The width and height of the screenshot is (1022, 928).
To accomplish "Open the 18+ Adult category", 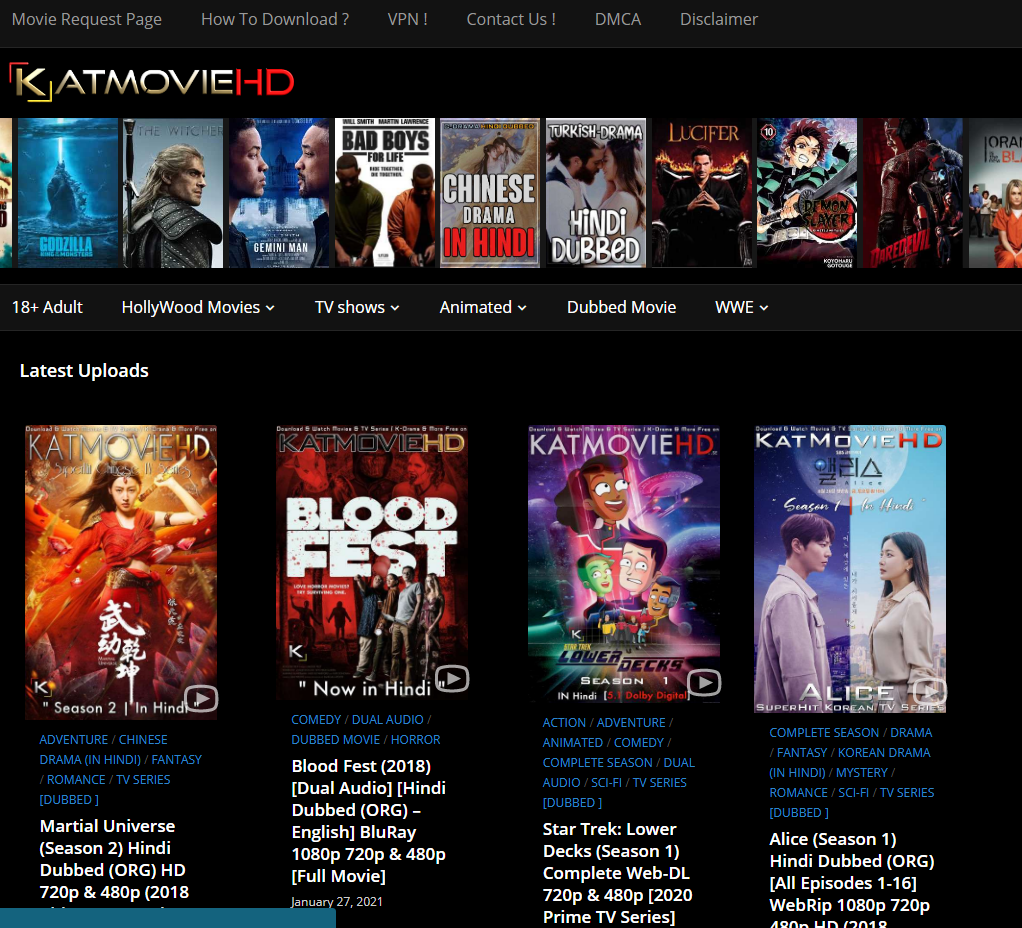I will [48, 307].
